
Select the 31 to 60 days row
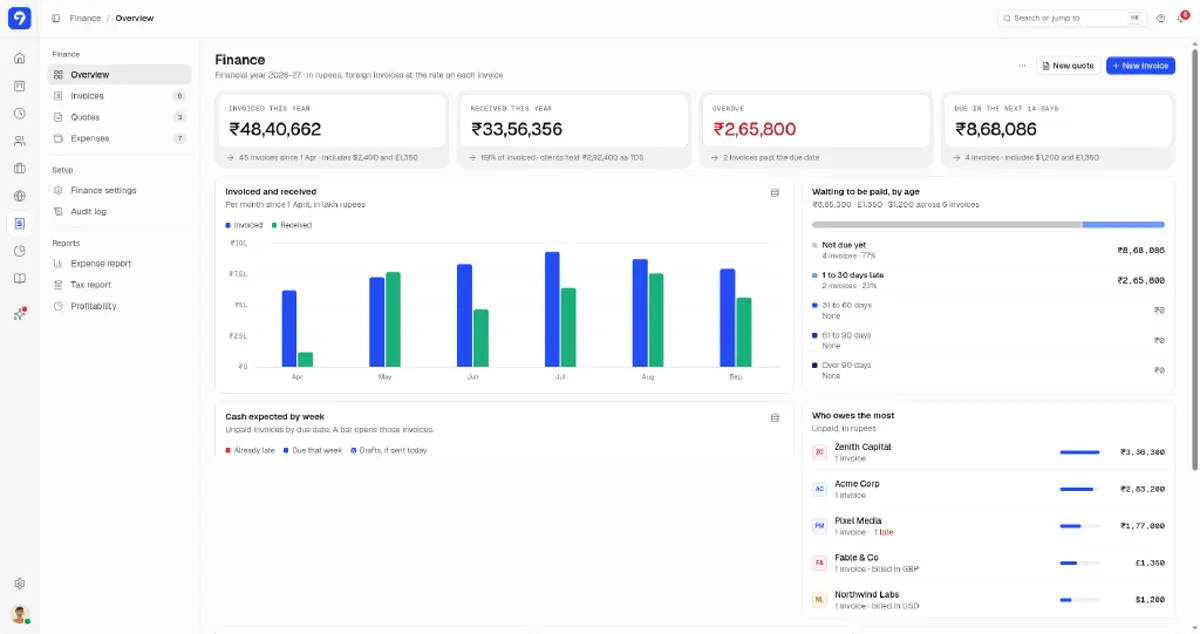point(988,310)
